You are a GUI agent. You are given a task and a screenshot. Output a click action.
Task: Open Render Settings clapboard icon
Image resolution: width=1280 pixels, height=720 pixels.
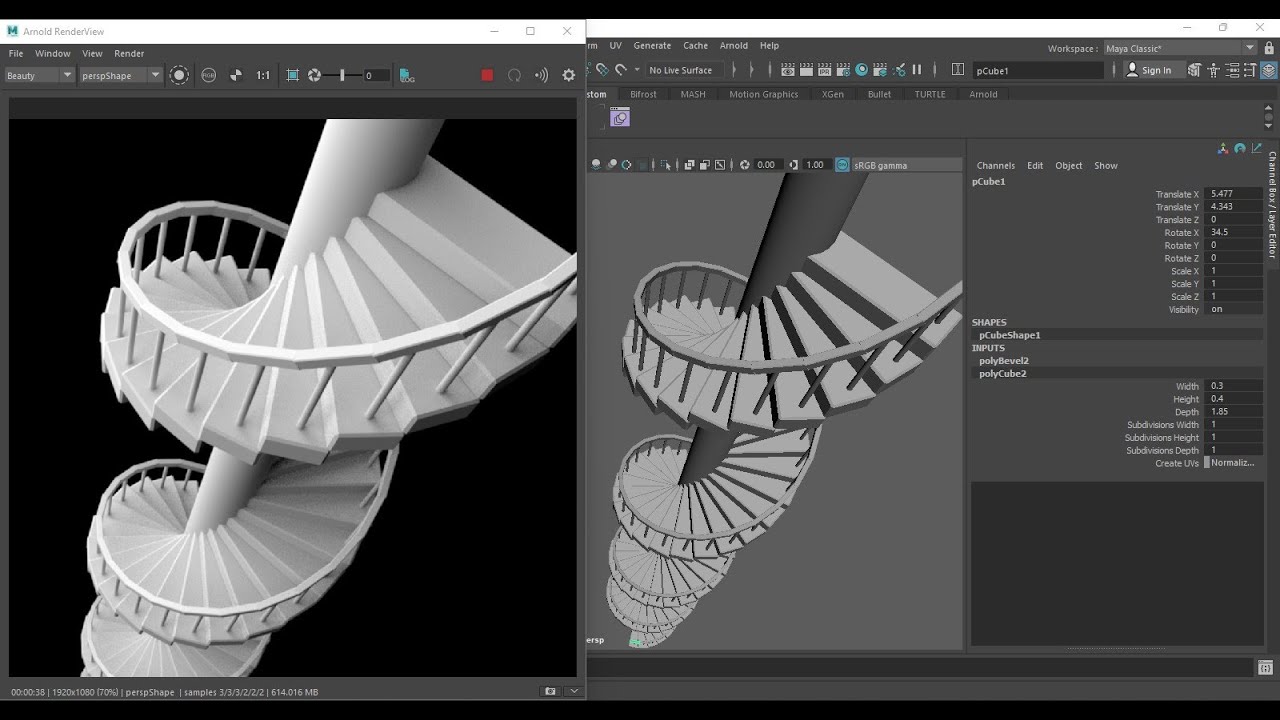click(843, 70)
